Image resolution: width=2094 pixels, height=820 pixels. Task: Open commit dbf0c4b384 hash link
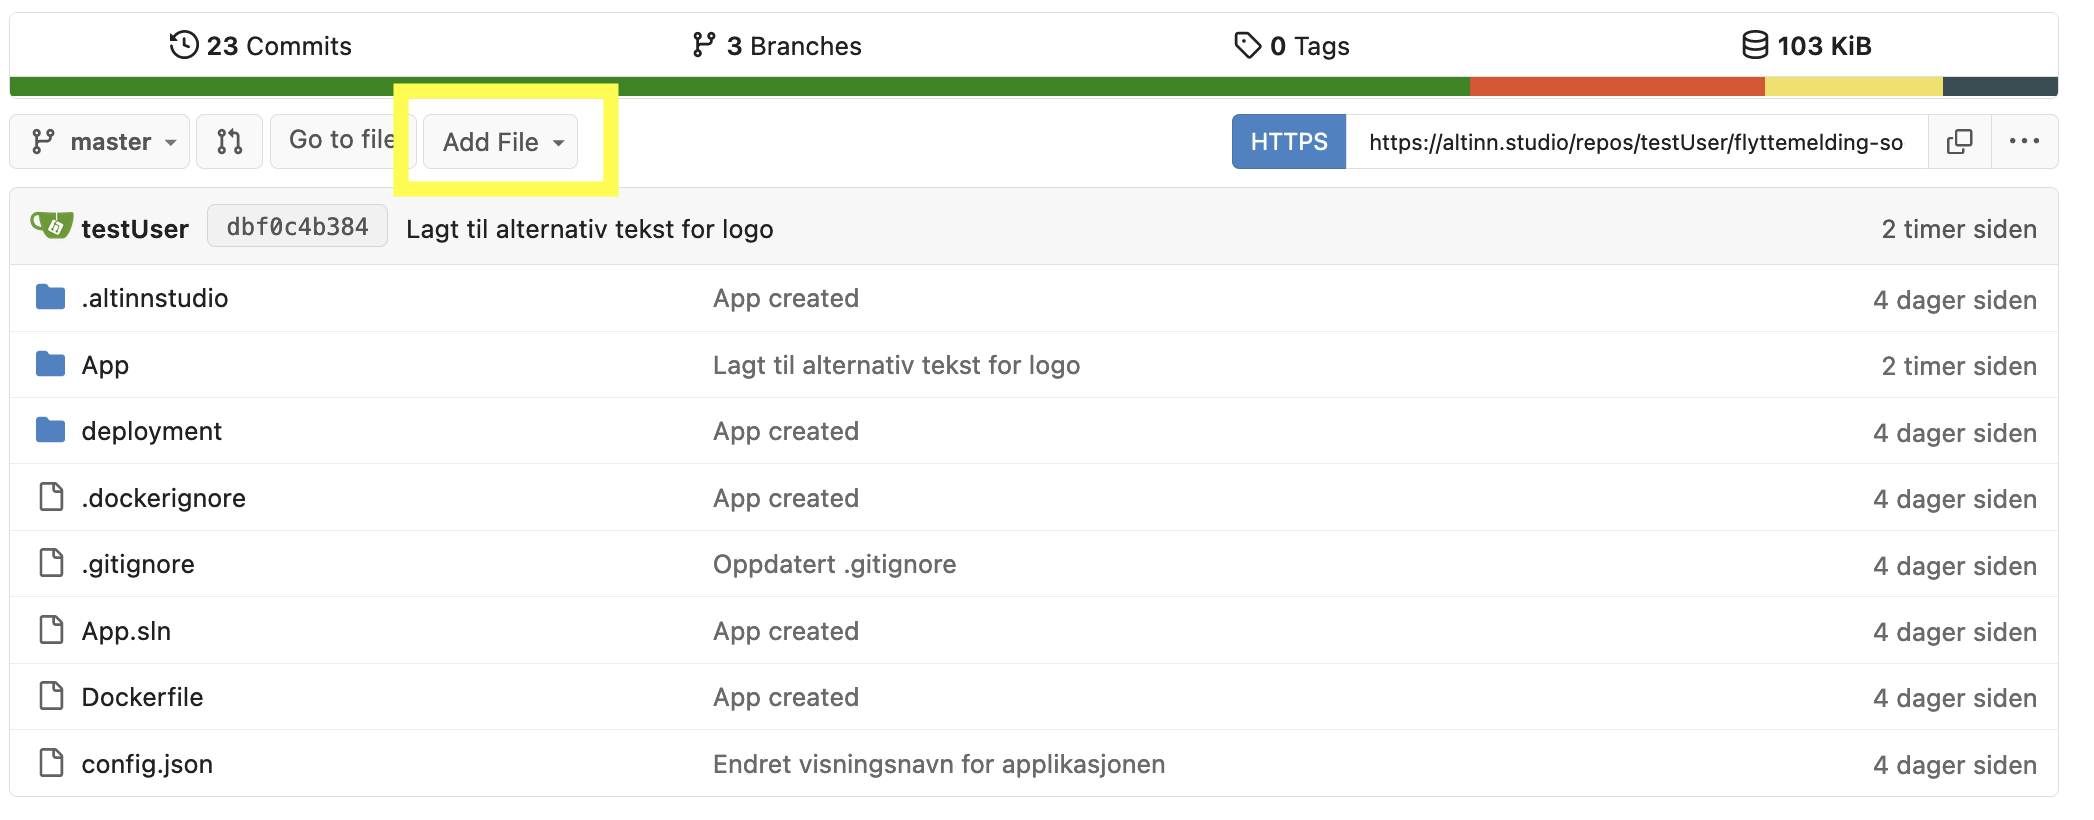click(297, 227)
